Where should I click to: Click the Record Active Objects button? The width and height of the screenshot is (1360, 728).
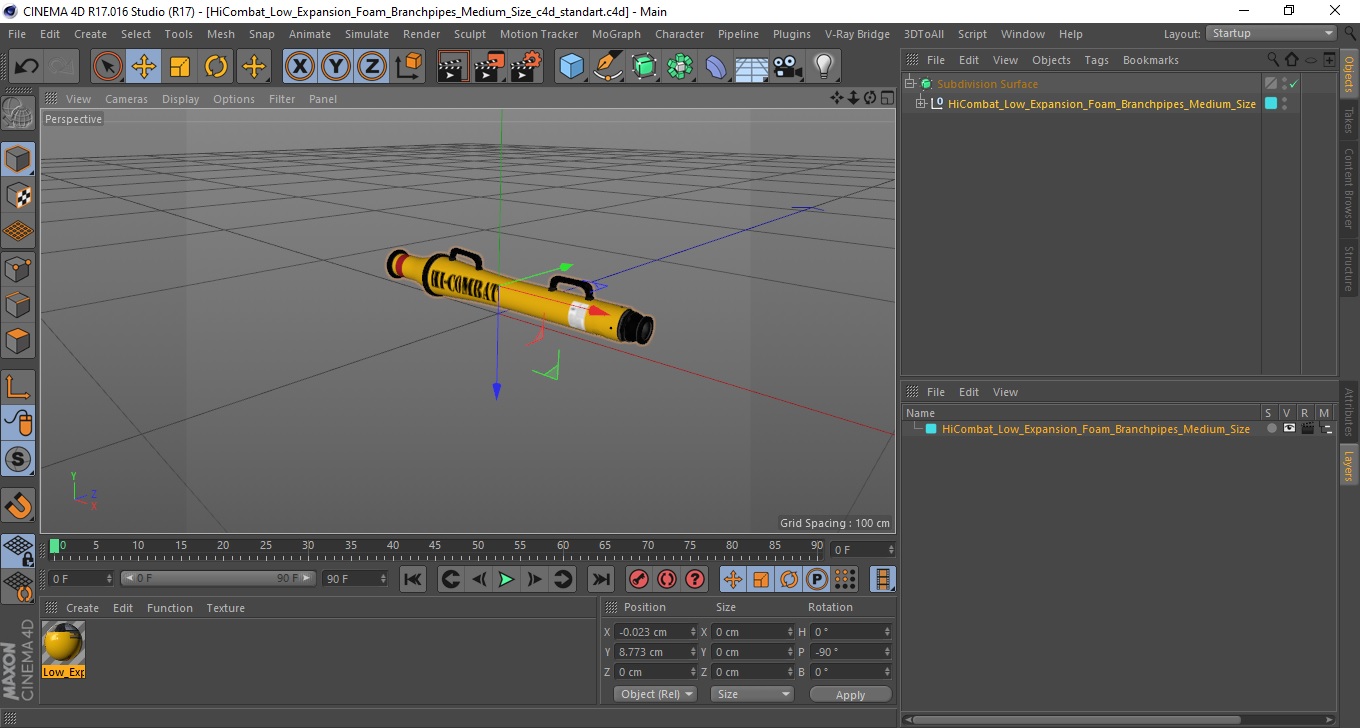tap(639, 579)
